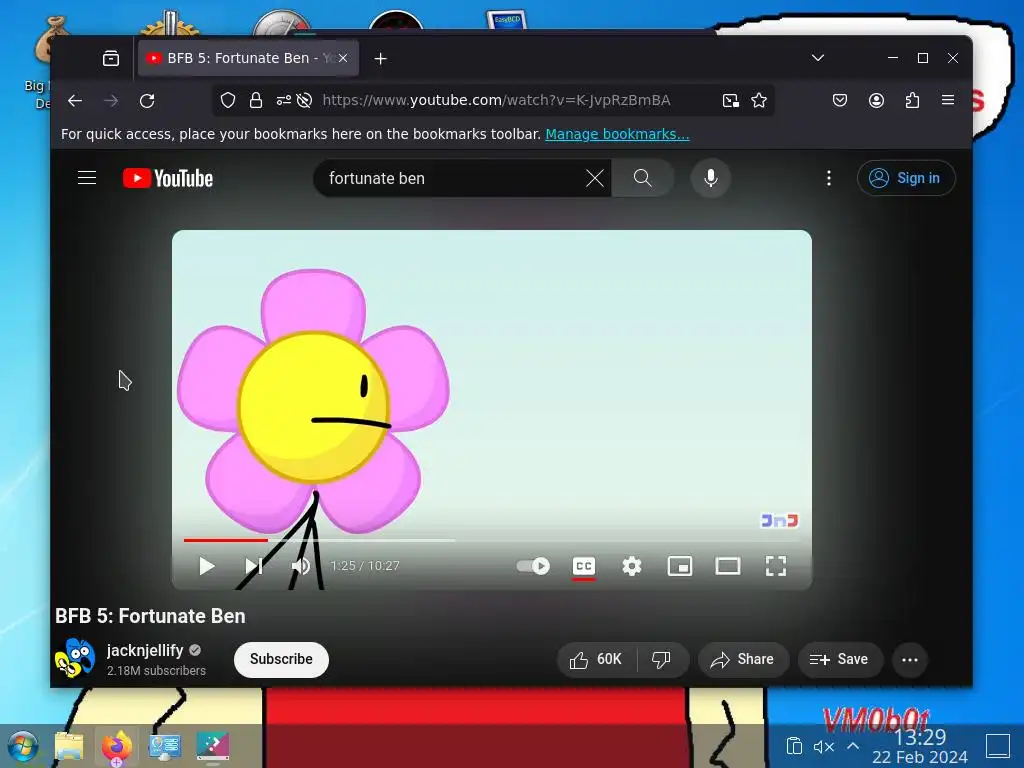Open the Extensions puzzle icon

pyautogui.click(x=912, y=100)
